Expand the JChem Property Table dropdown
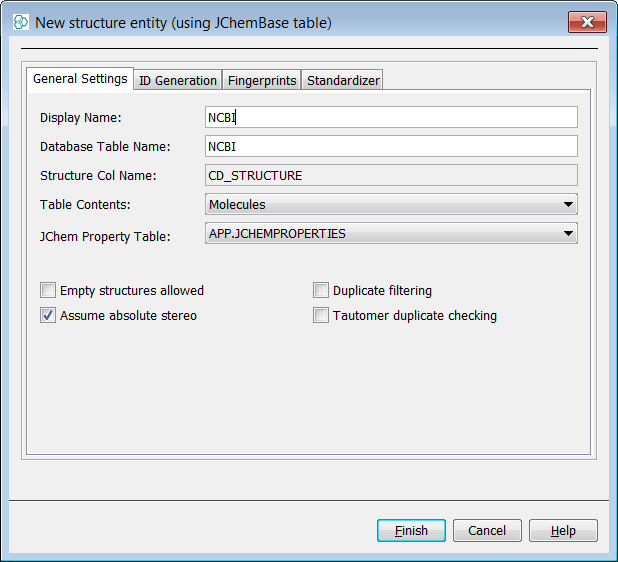 pyautogui.click(x=390, y=234)
